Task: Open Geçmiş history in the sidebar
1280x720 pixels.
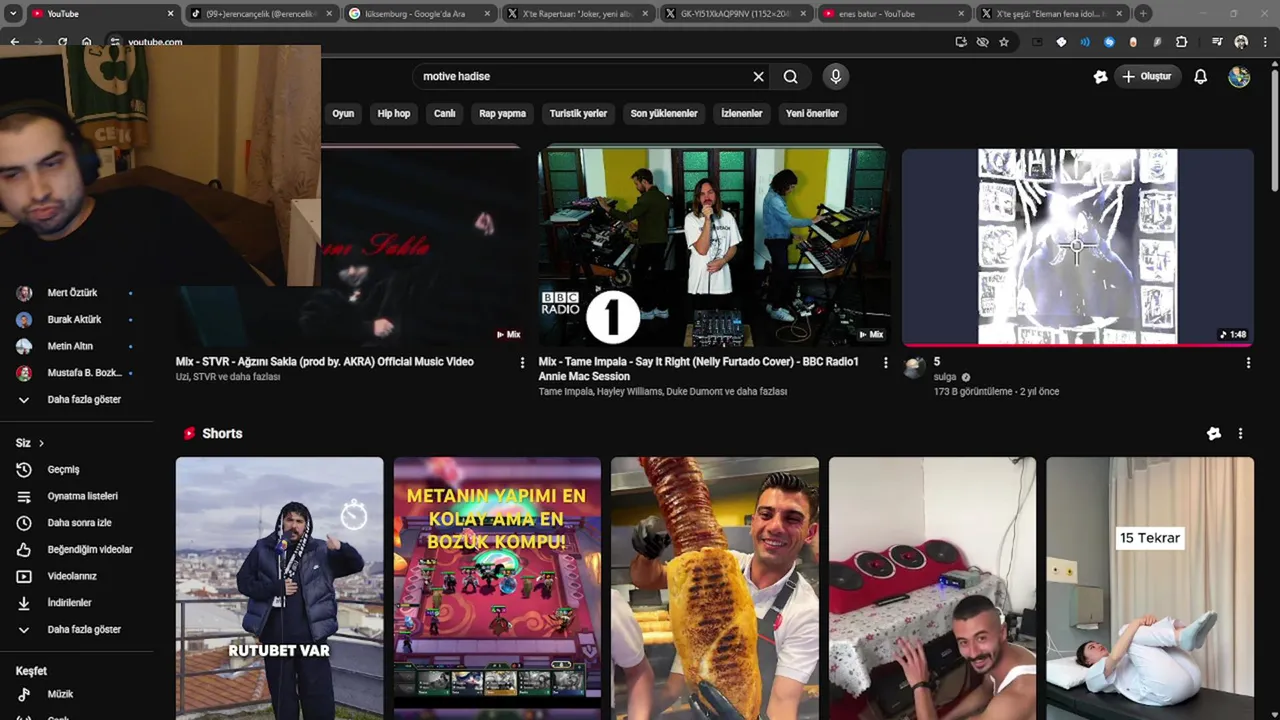Action: [64, 469]
